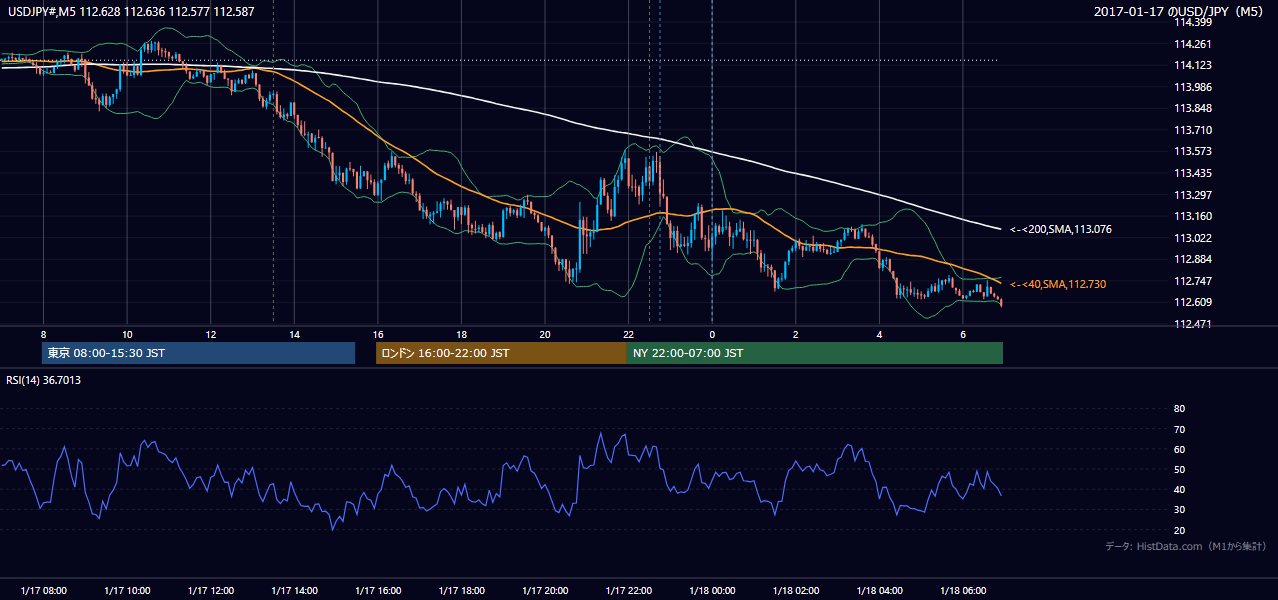The image size is (1278, 600).
Task: Click the 1/17 14:00 time axis label
Action: click(294, 590)
